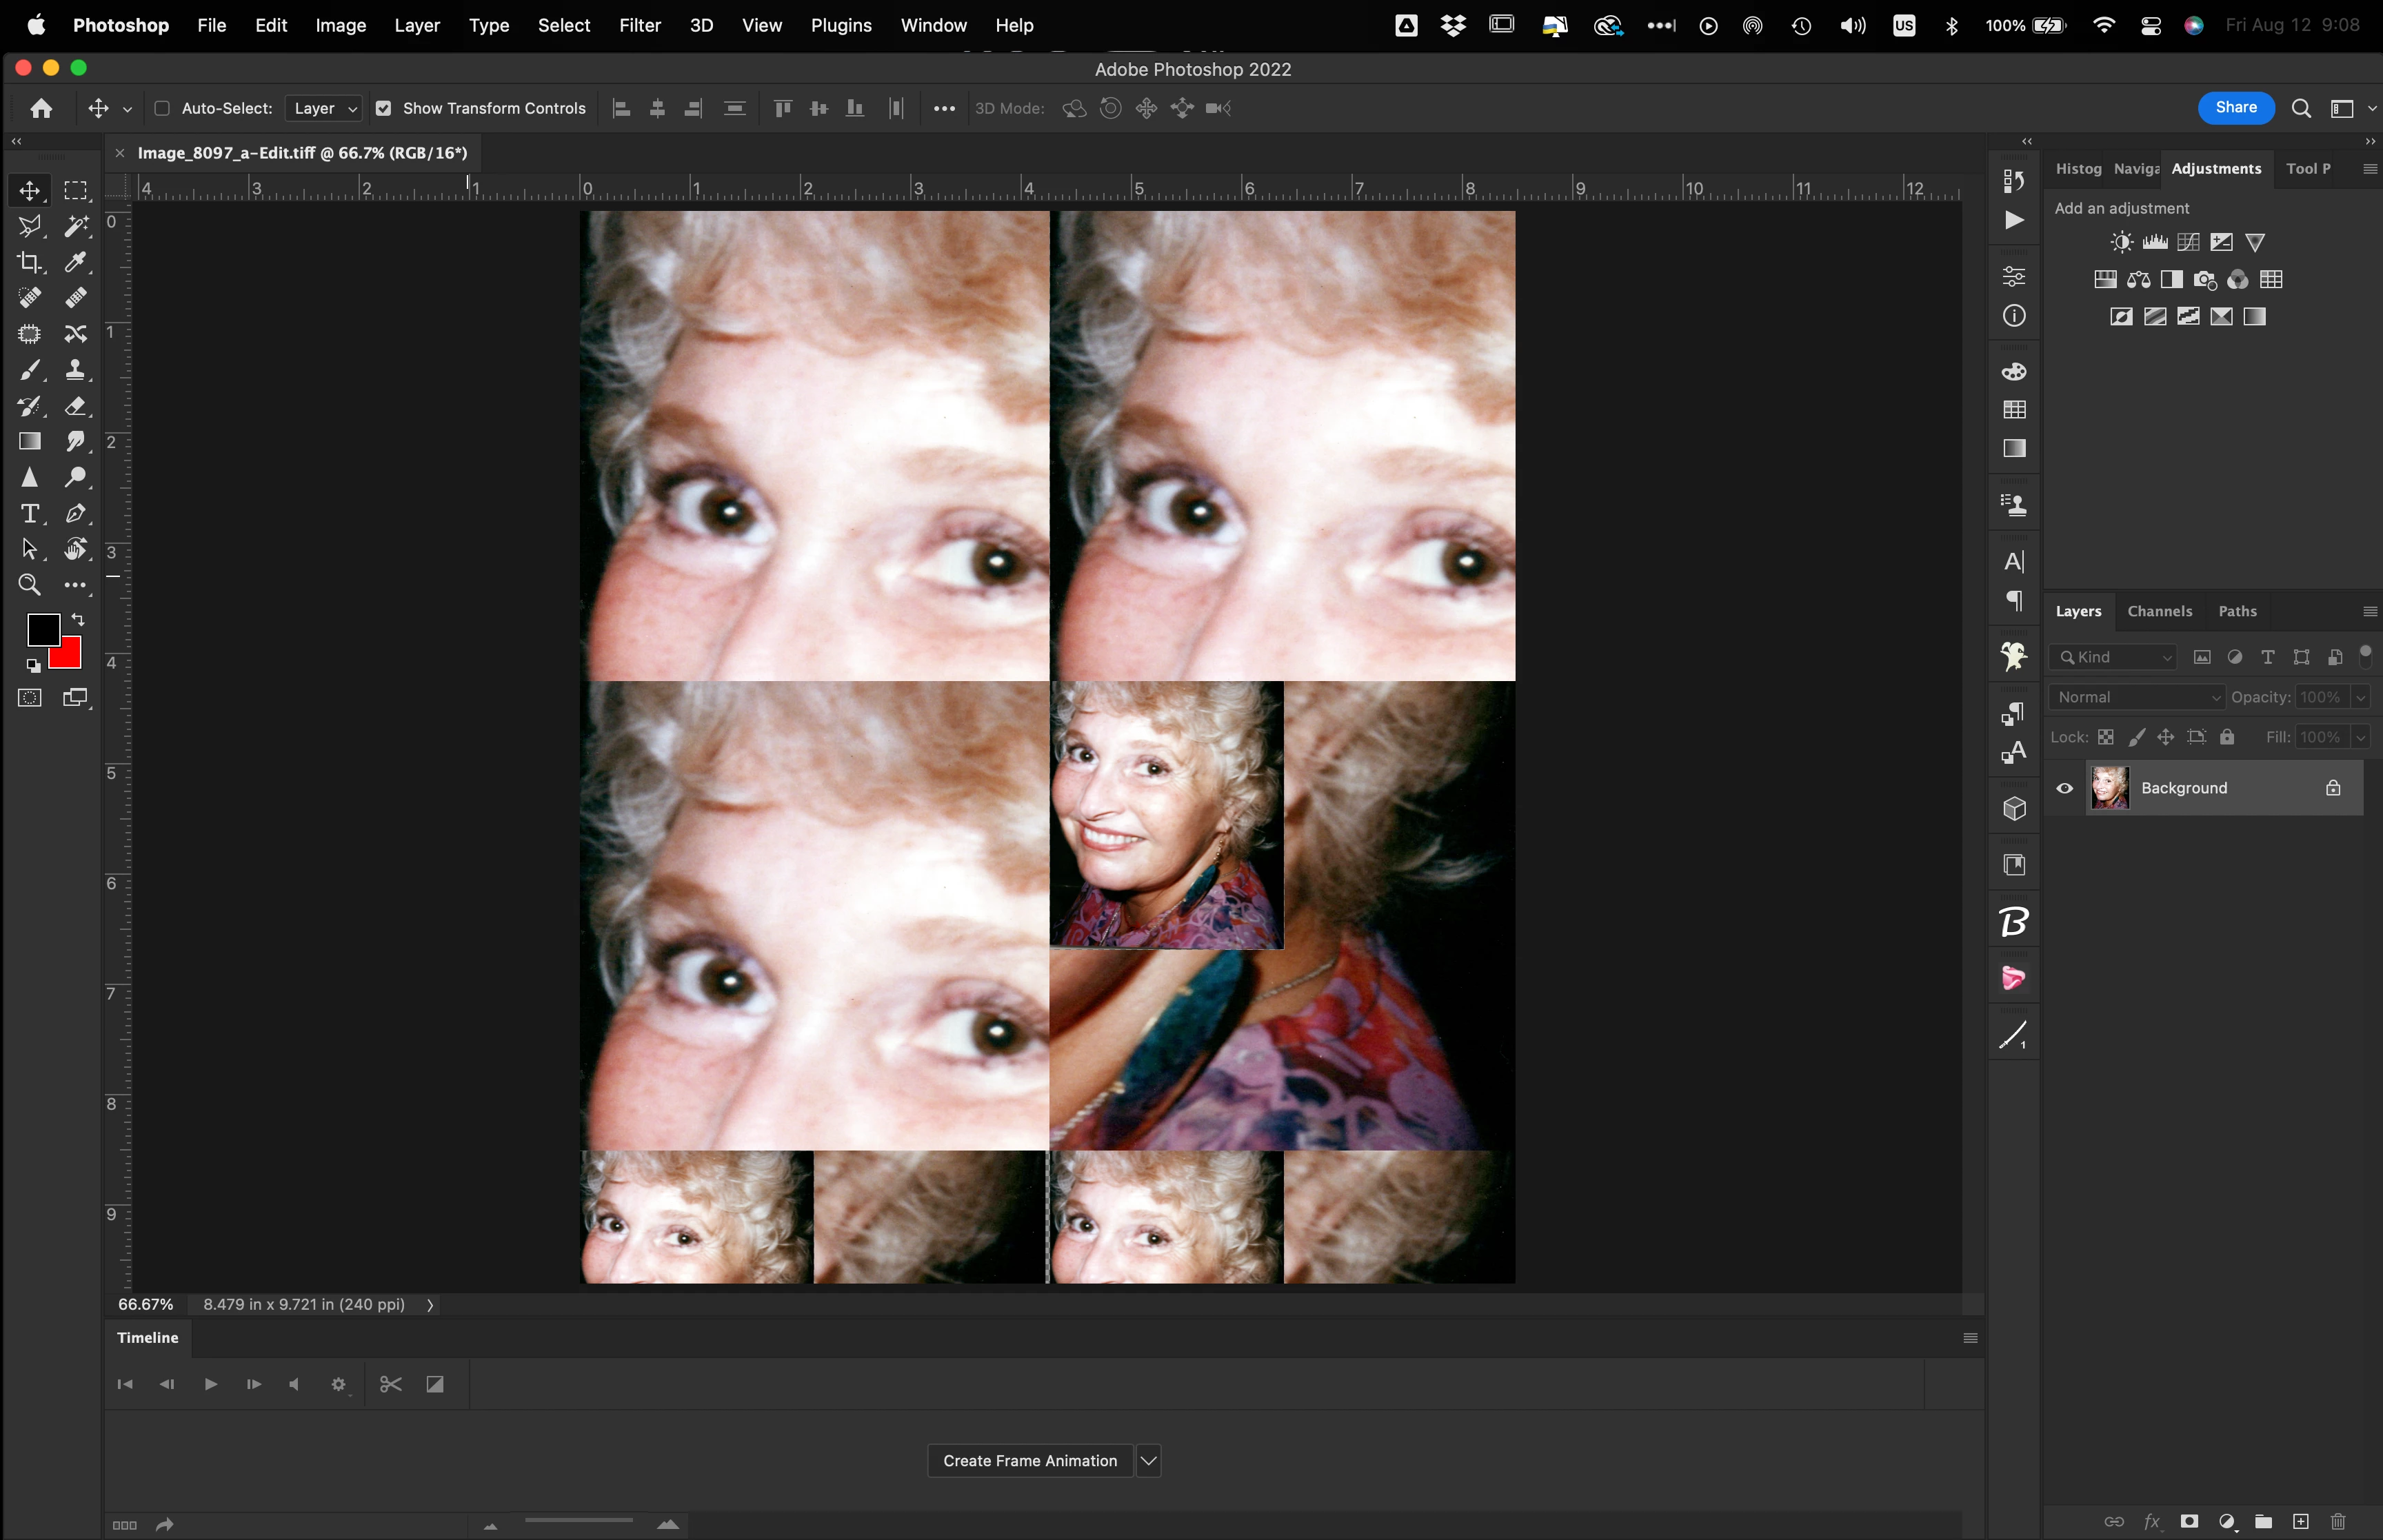
Task: Select the Eraser tool
Action: (75, 406)
